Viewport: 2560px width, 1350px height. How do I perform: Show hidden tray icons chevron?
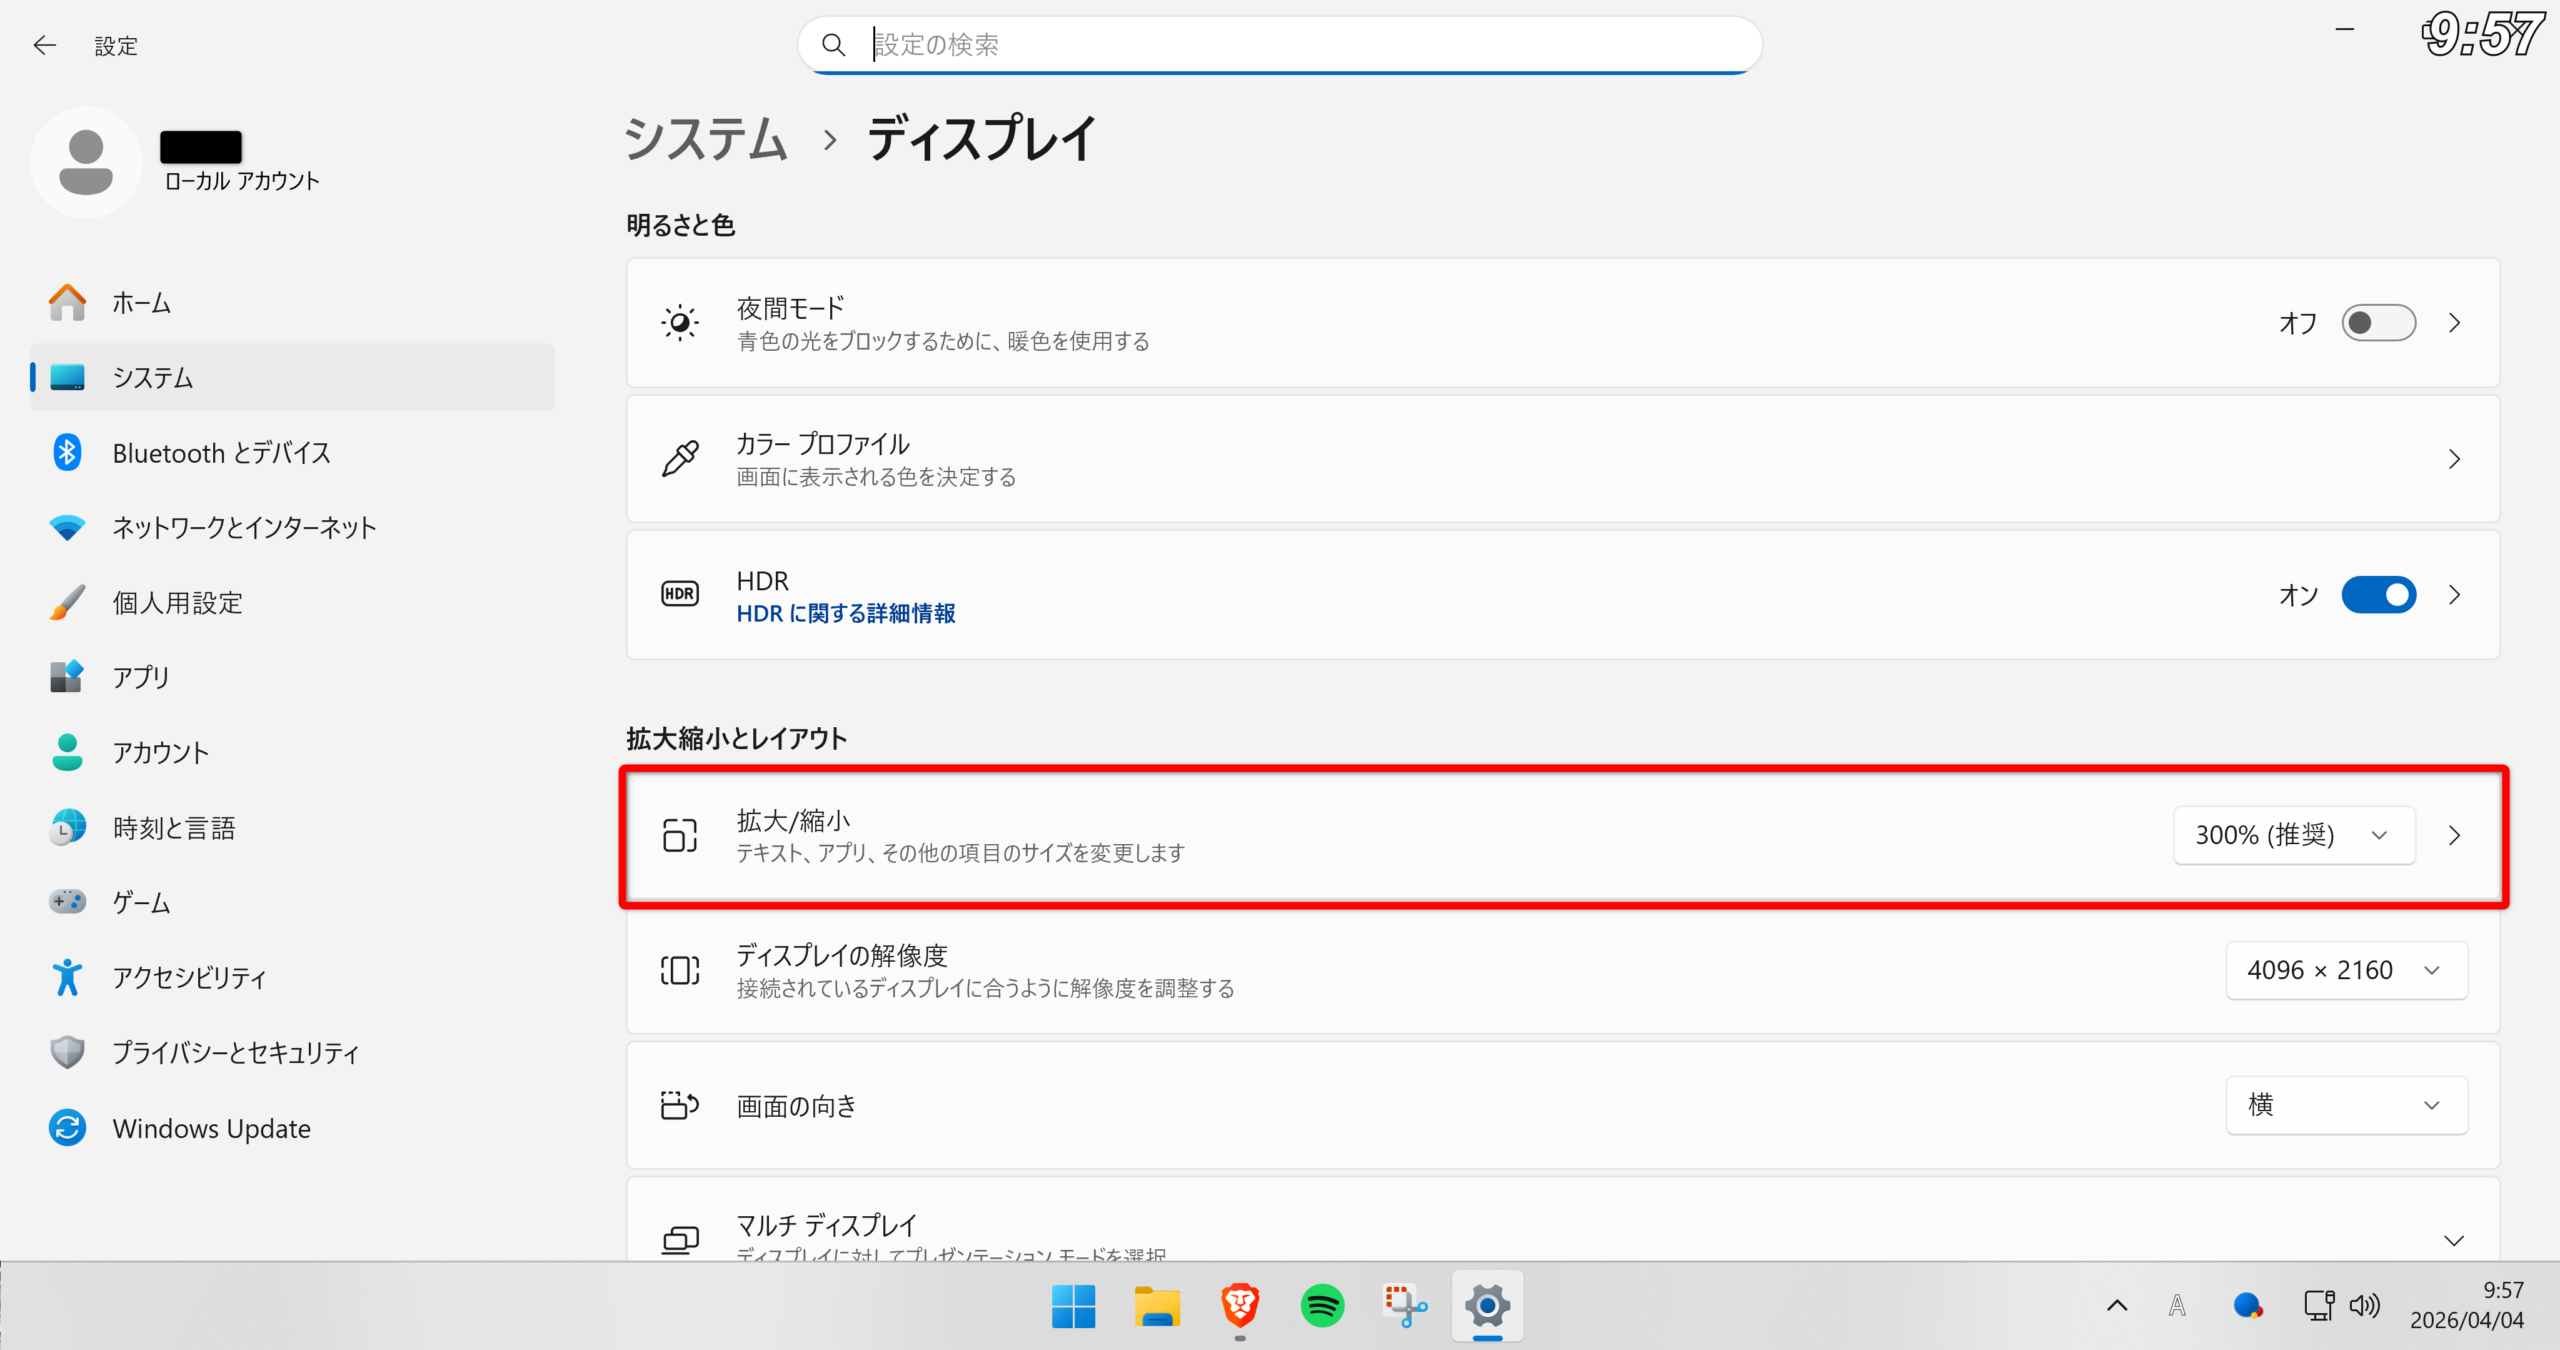[2117, 1305]
